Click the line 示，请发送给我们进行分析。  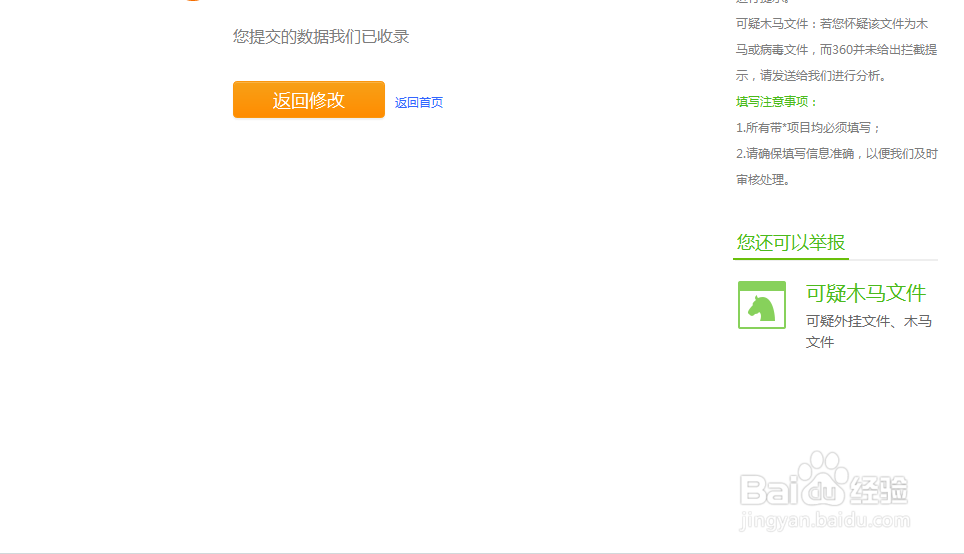click(x=813, y=76)
